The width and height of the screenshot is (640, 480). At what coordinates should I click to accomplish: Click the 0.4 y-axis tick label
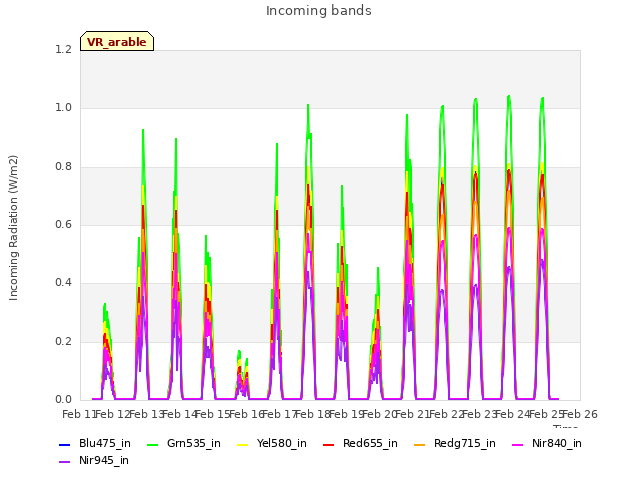(63, 282)
